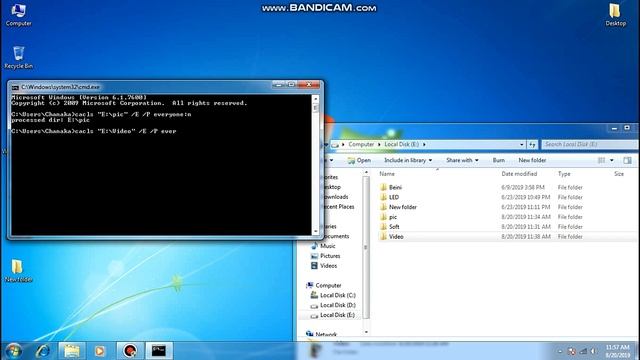Open Windows Explorer taskbar icon
Image resolution: width=640 pixels, height=360 pixels.
[72, 351]
